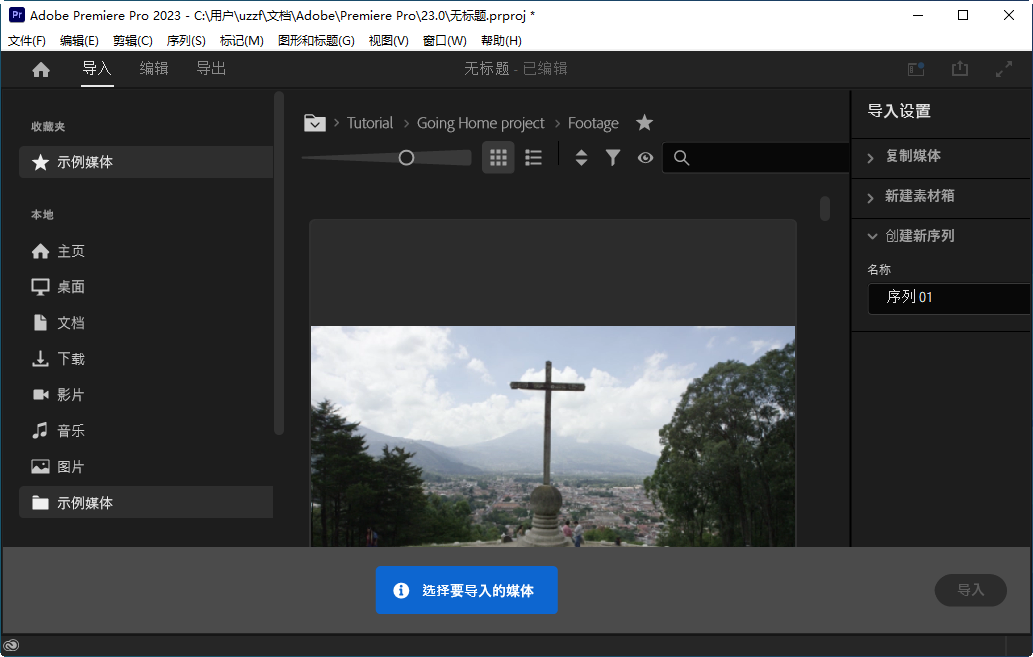Viewport: 1033px width, 657px height.
Task: Switch to the 编辑 workspace tab
Action: click(154, 69)
